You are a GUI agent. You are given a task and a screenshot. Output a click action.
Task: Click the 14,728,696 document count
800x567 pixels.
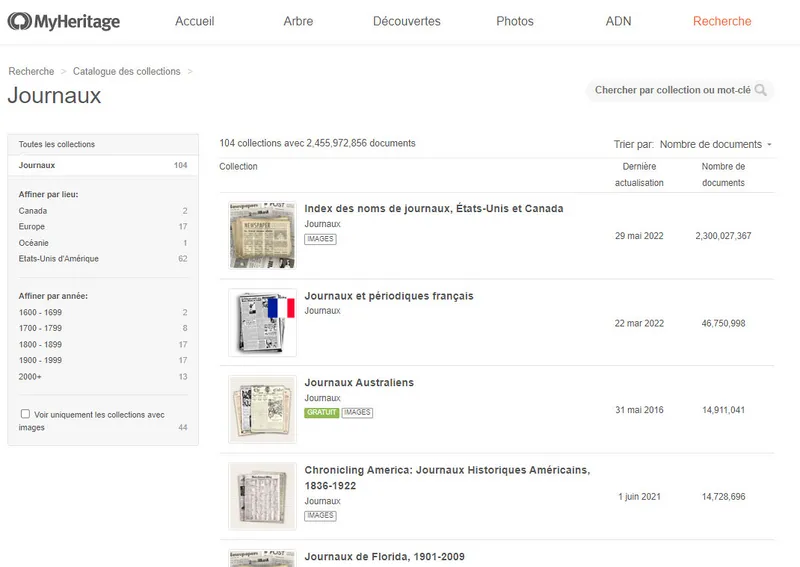click(x=723, y=497)
